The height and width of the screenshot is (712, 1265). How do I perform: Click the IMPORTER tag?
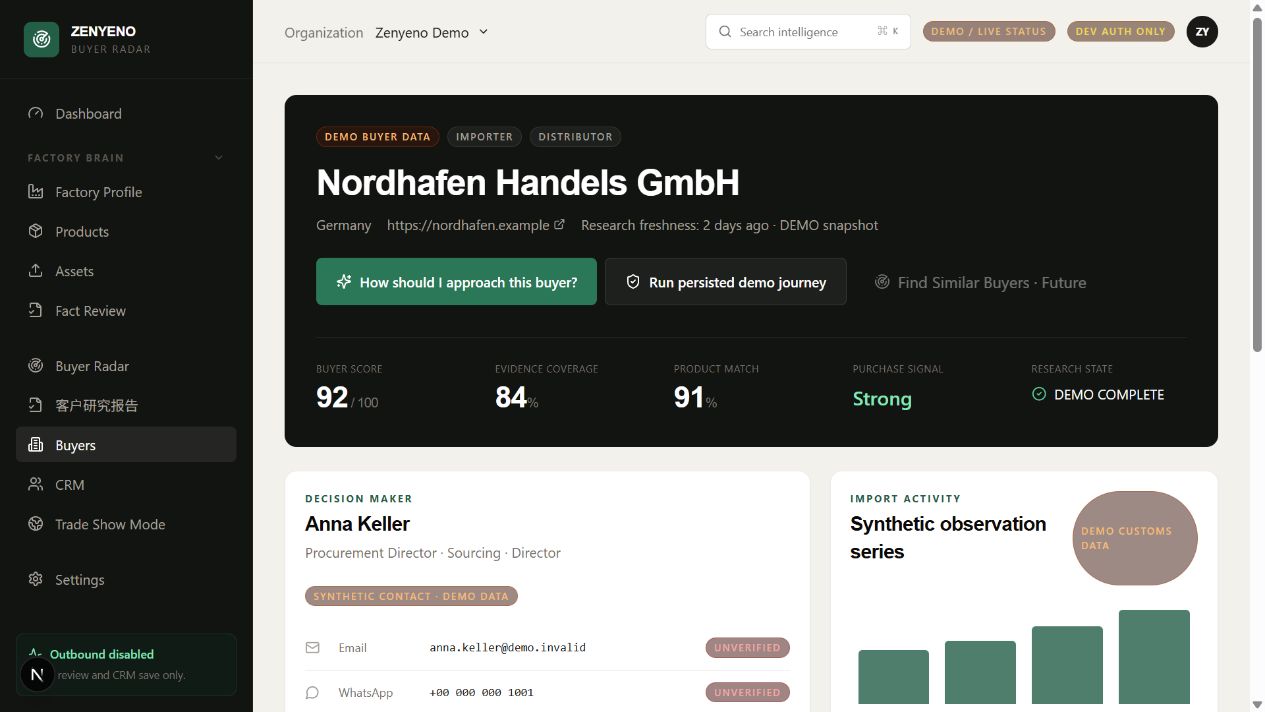484,137
